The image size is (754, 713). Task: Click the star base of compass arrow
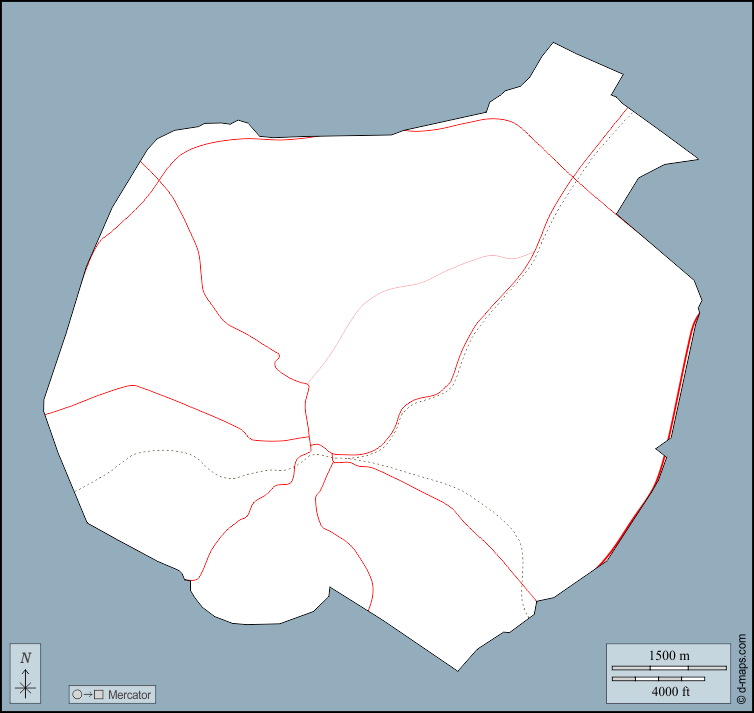26,687
